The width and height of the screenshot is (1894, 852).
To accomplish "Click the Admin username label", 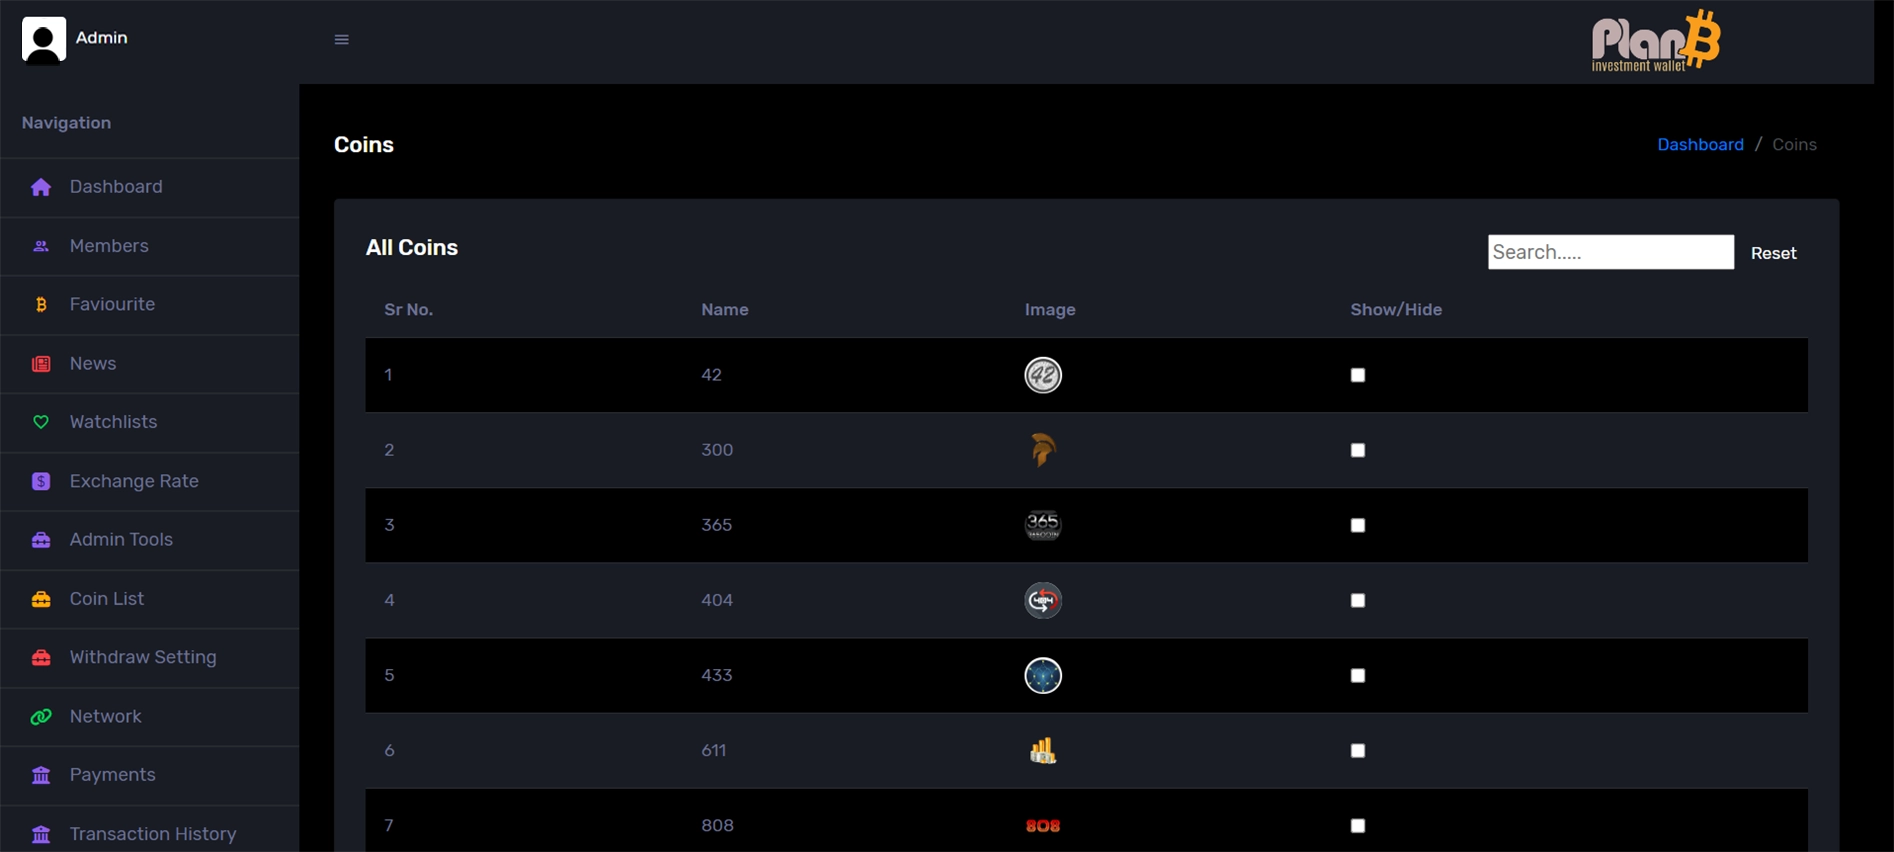I will coord(102,38).
